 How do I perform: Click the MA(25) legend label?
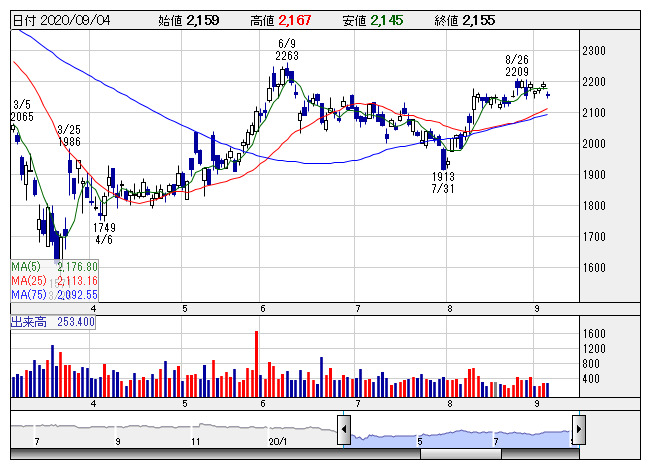(x=29, y=281)
